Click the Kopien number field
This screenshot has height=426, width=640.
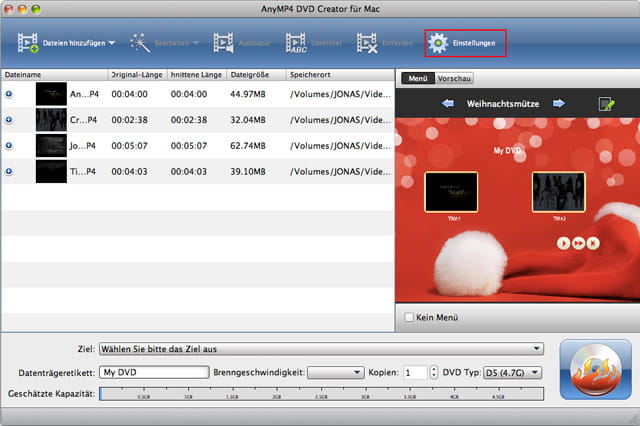pos(416,372)
